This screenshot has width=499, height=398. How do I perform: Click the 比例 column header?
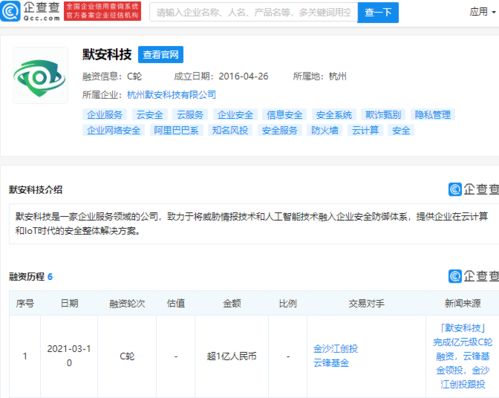(x=288, y=303)
